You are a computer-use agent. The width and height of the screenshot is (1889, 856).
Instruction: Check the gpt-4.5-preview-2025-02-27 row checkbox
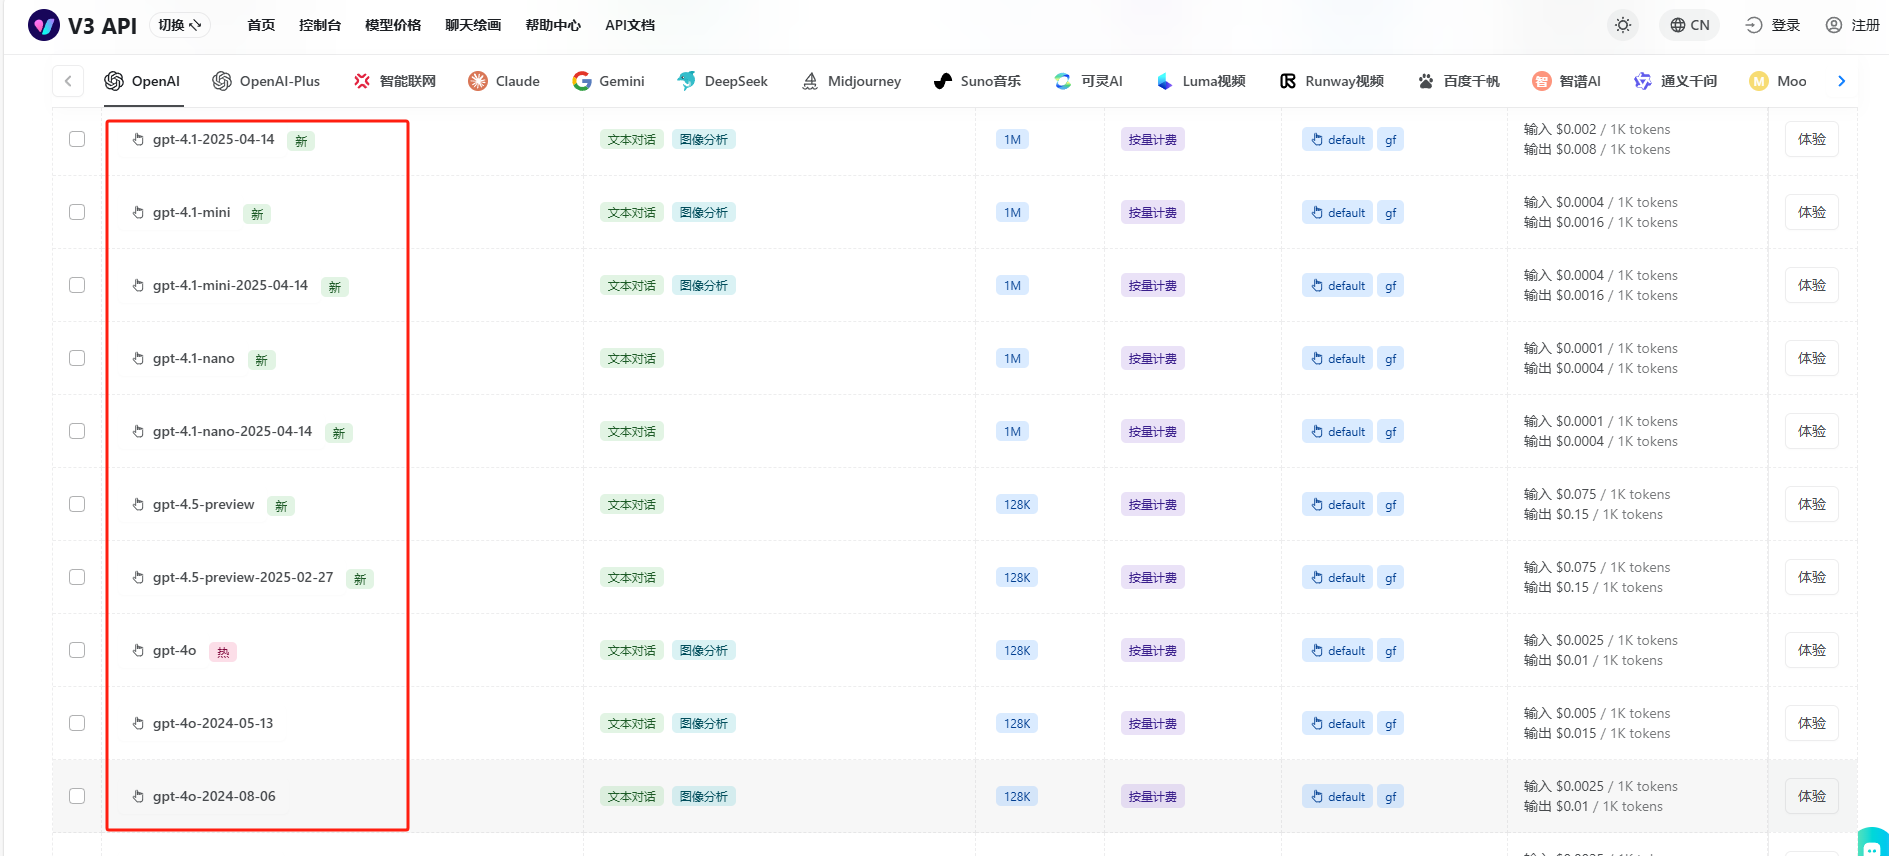click(x=77, y=577)
